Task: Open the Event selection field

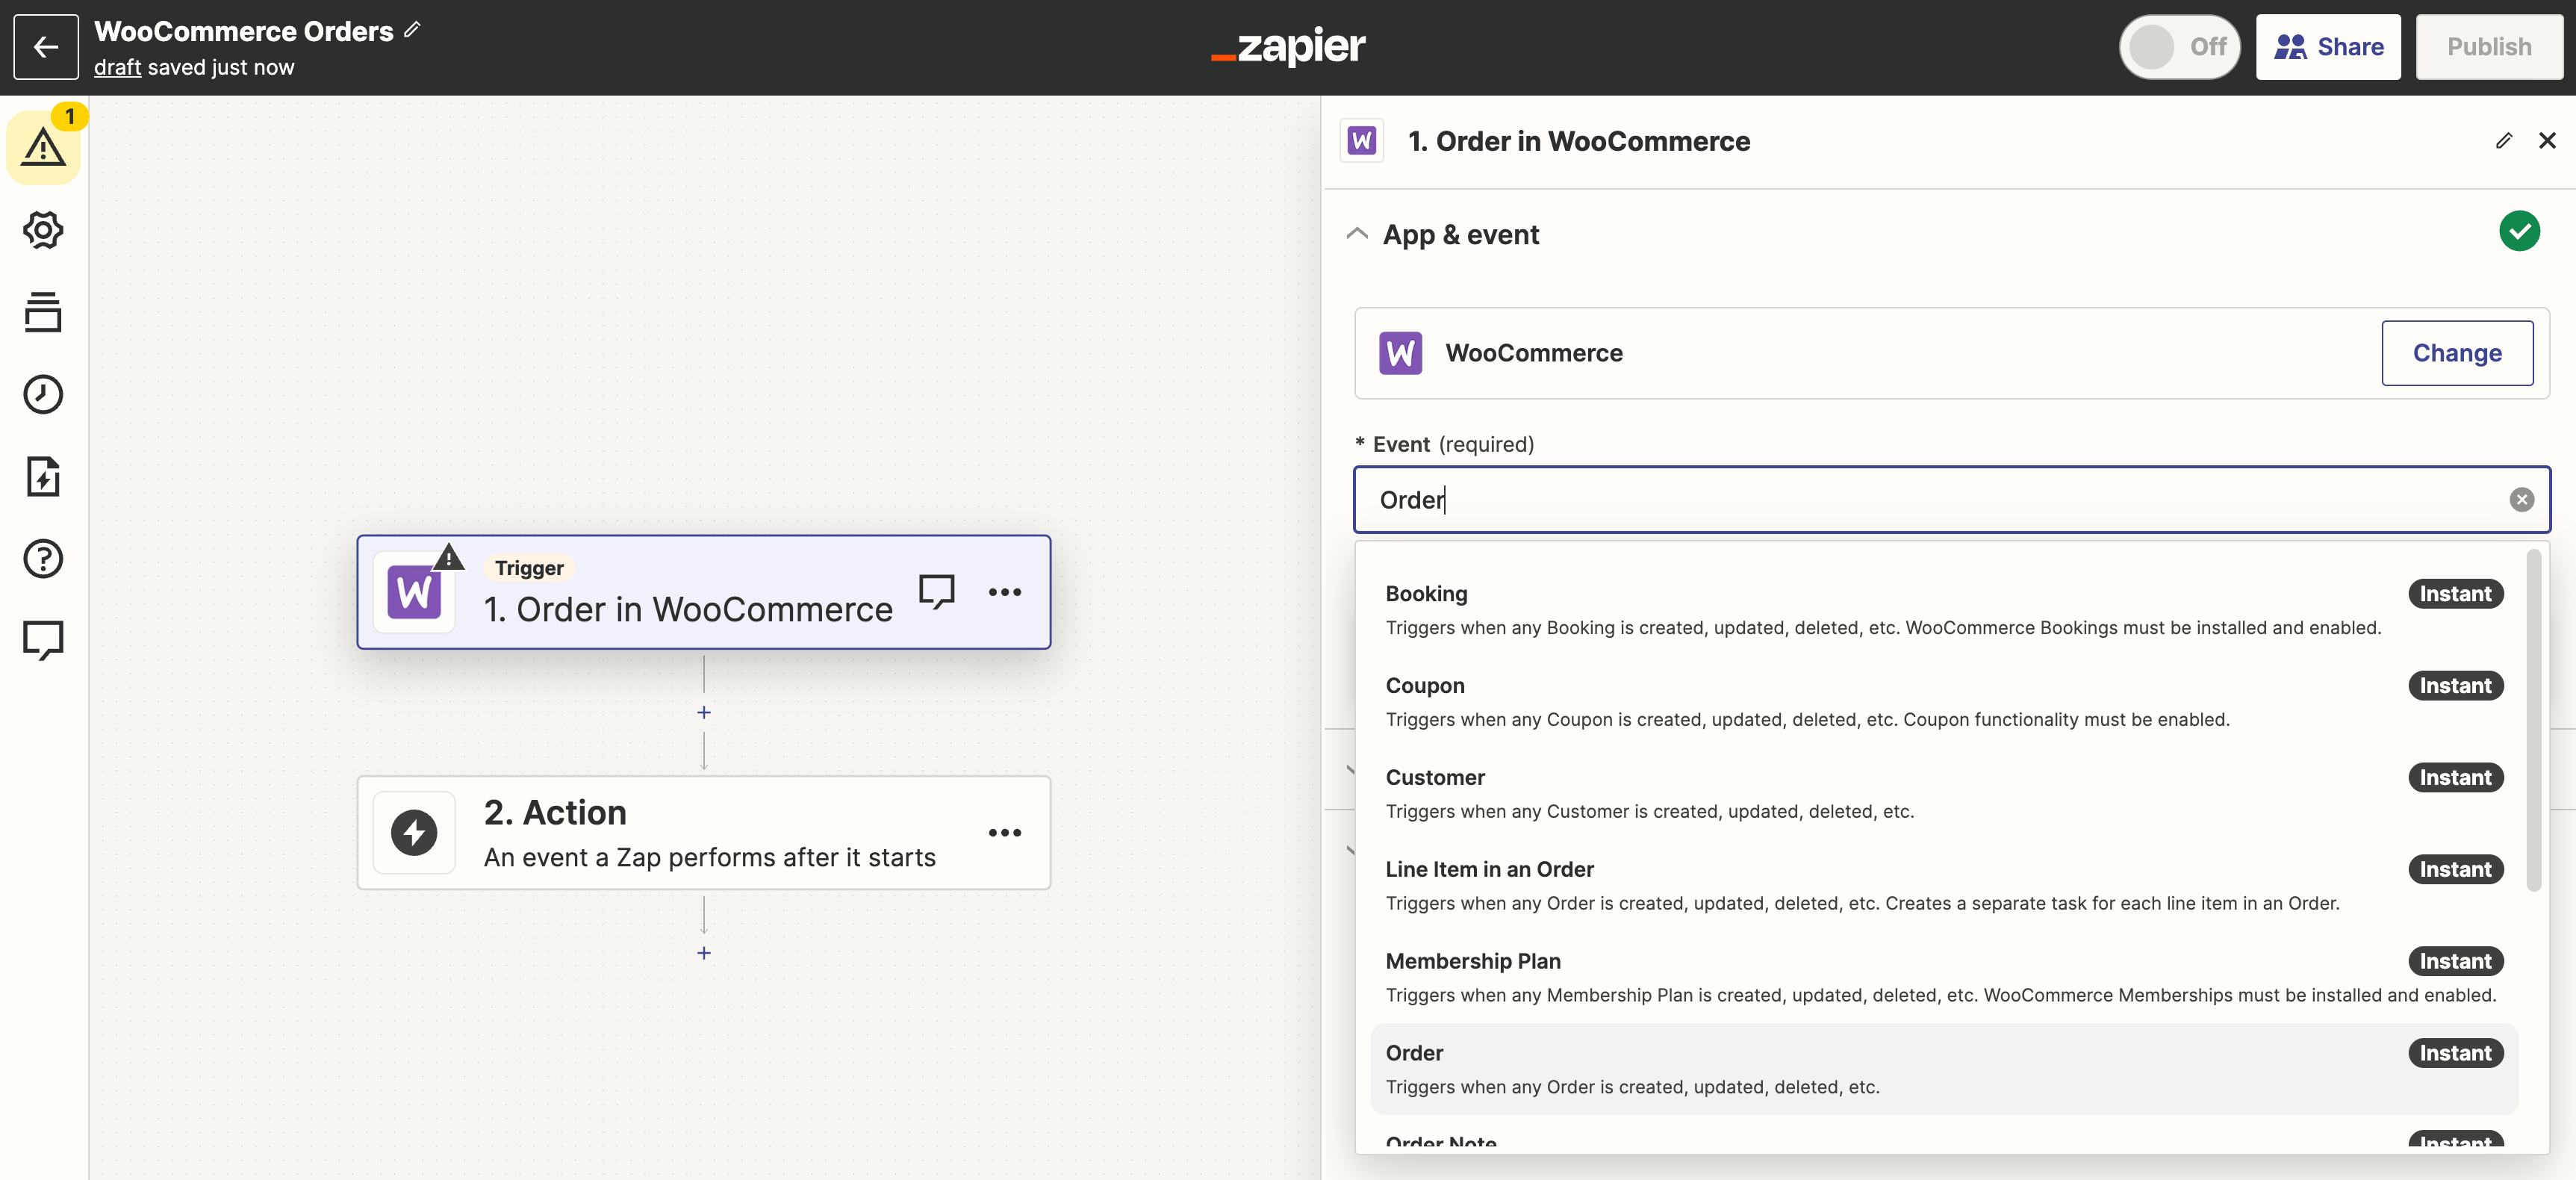Action: pos(1900,500)
